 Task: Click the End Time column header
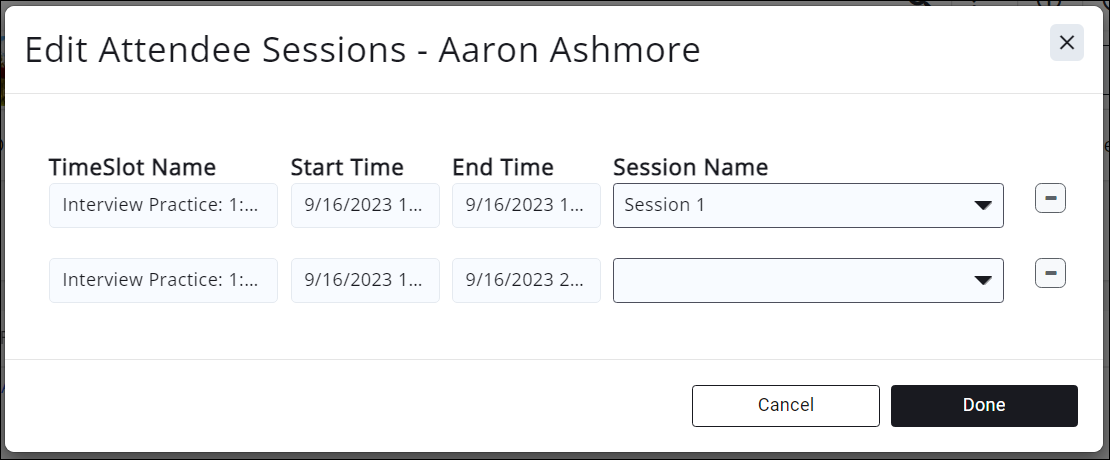coord(503,167)
